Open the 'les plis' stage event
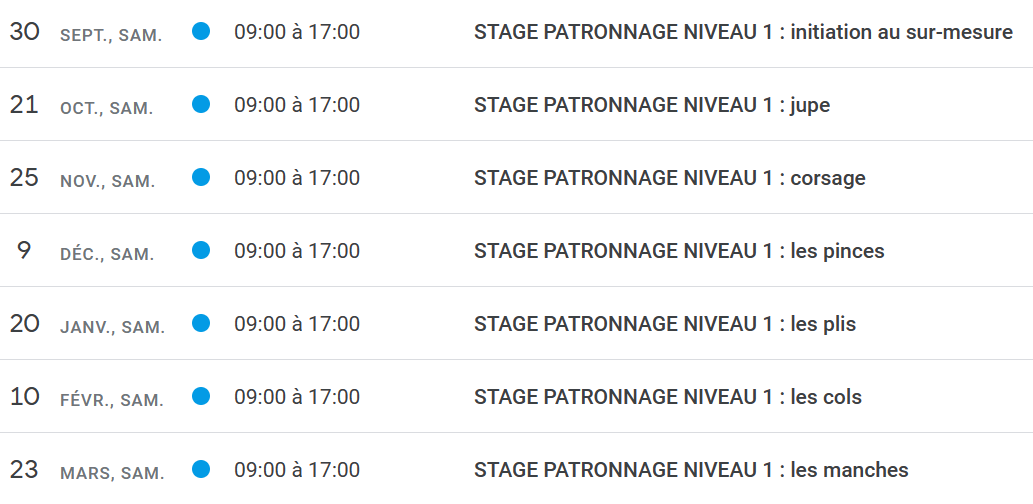The width and height of the screenshot is (1033, 504). [665, 324]
